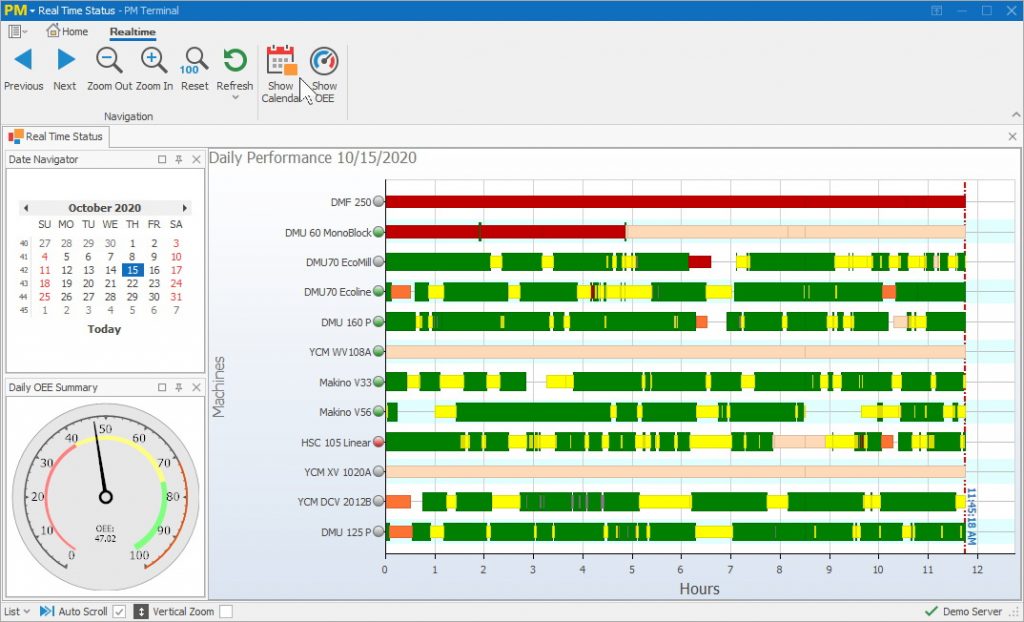Screen dimensions: 1024x622
Task: Click the DMU70 Ecoline status indicator
Action: [x=378, y=291]
